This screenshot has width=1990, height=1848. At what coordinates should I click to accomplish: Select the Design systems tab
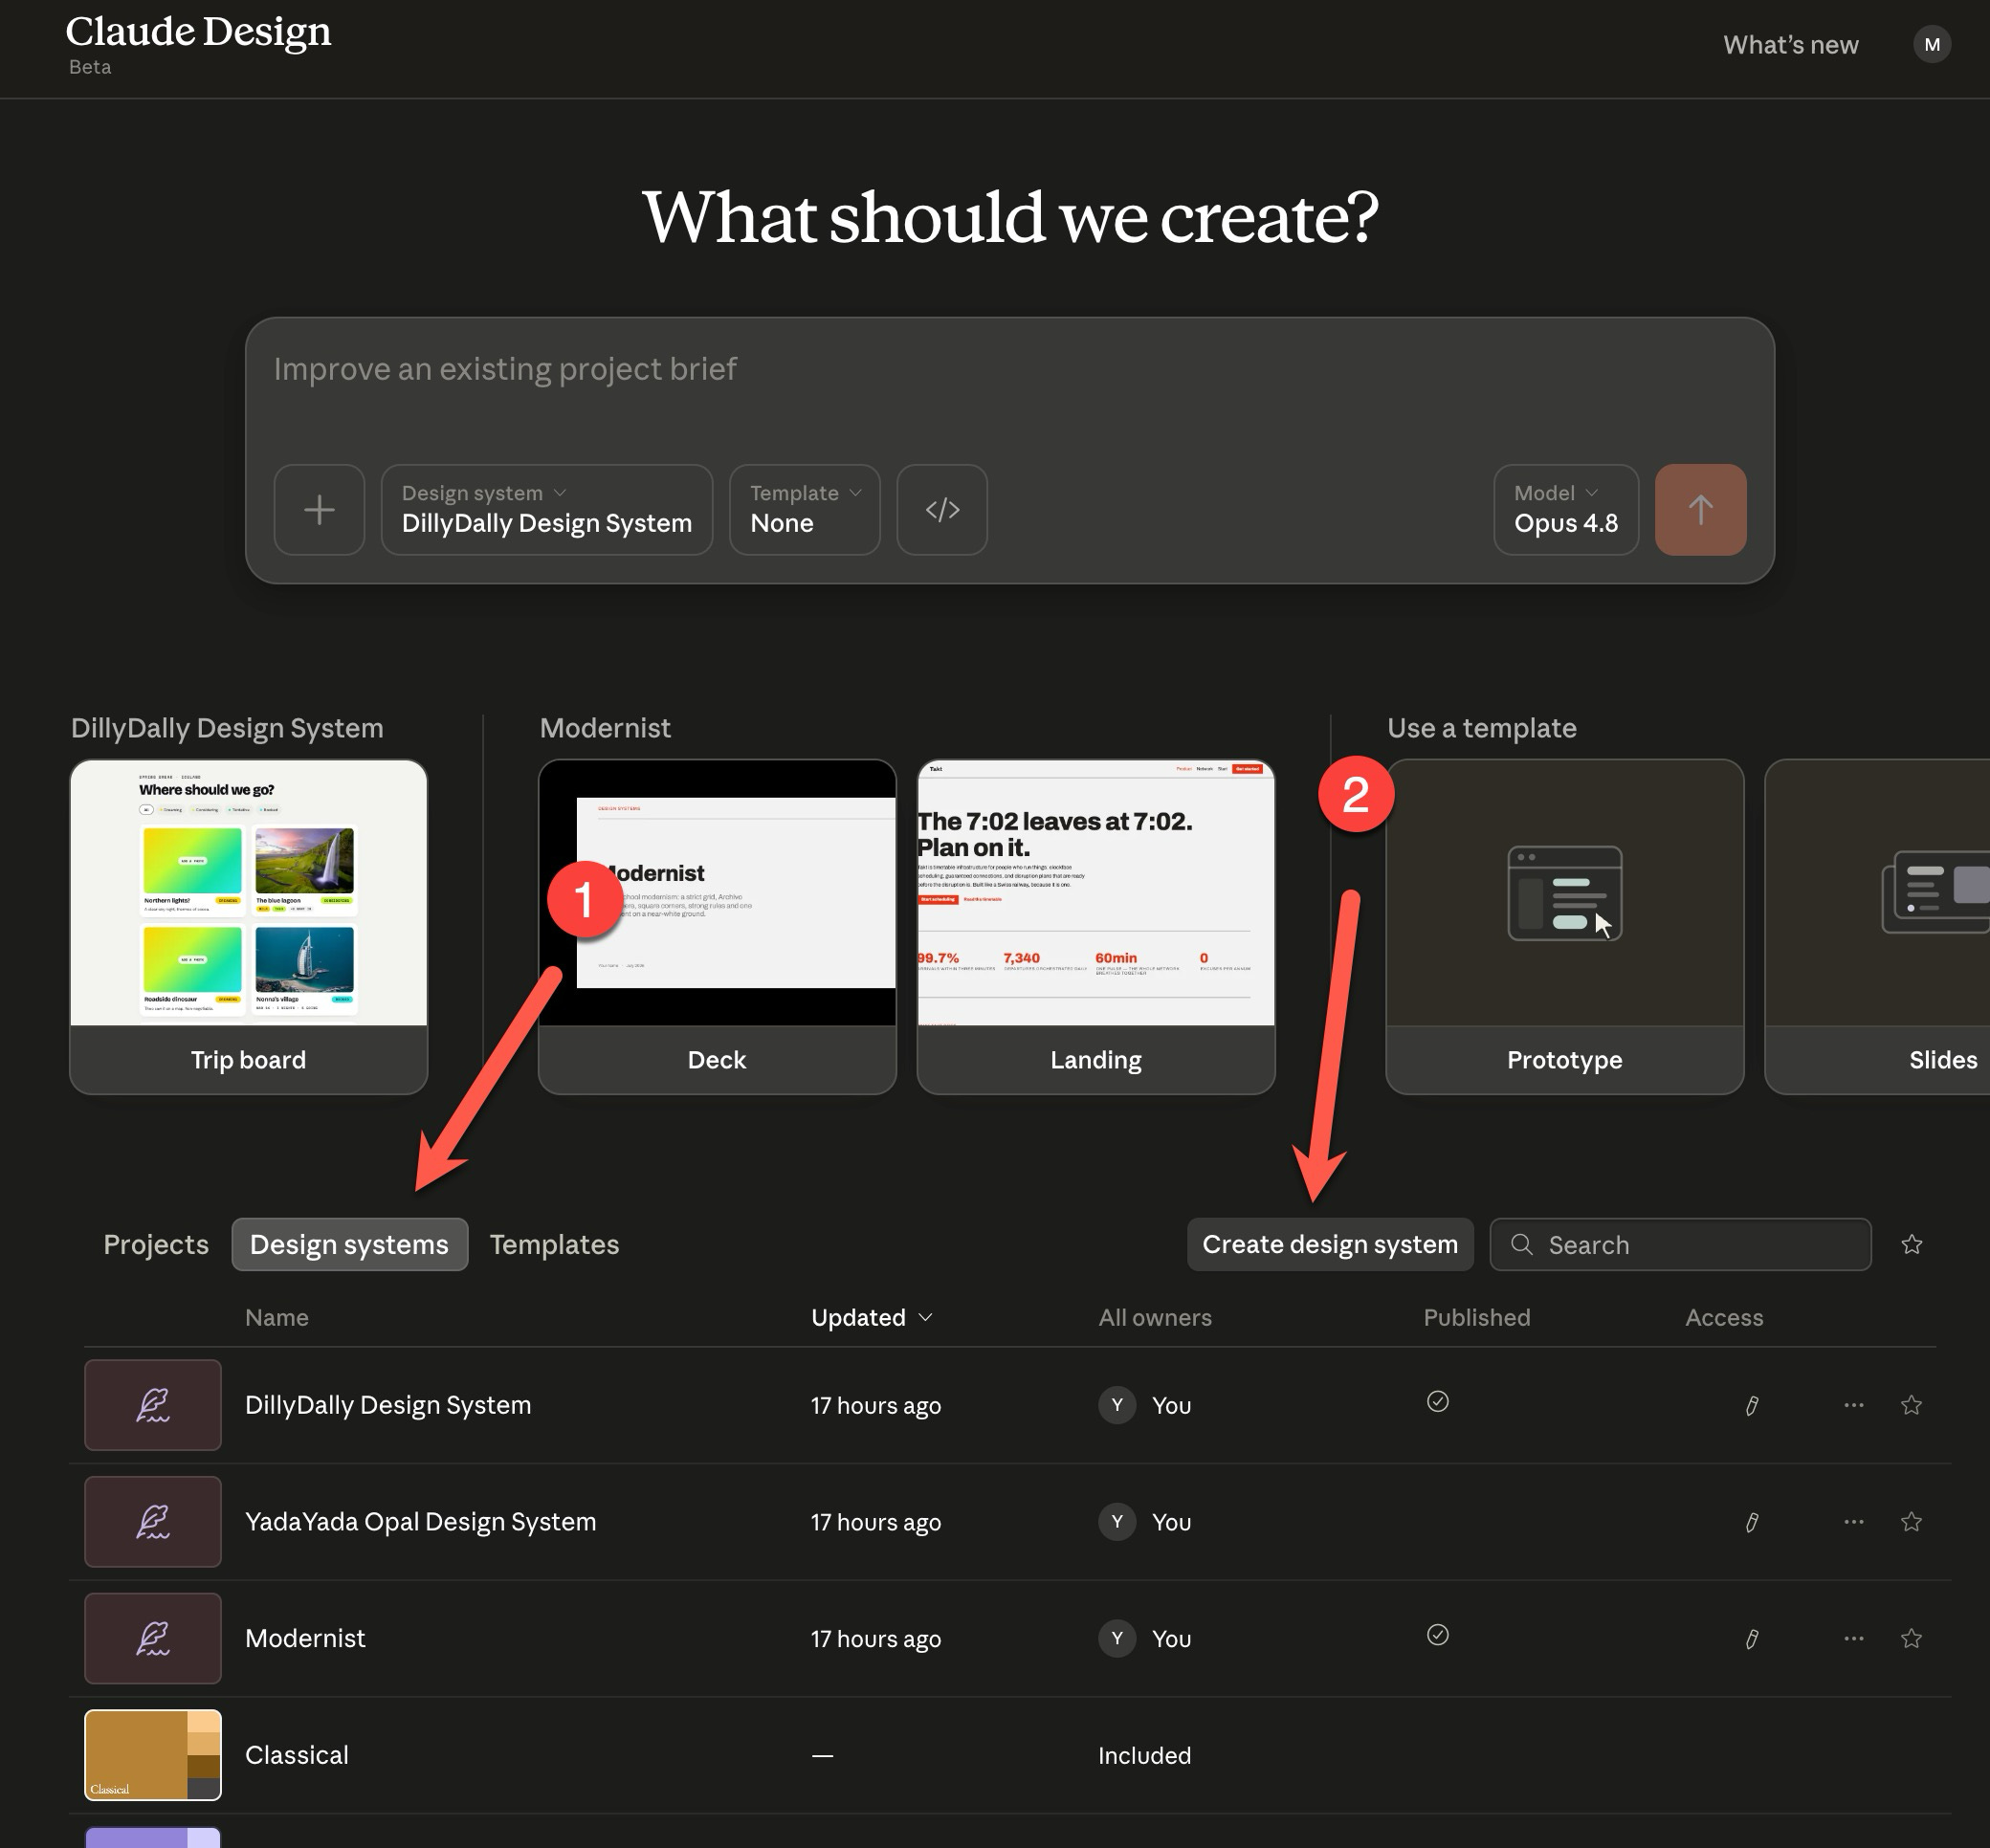click(349, 1245)
